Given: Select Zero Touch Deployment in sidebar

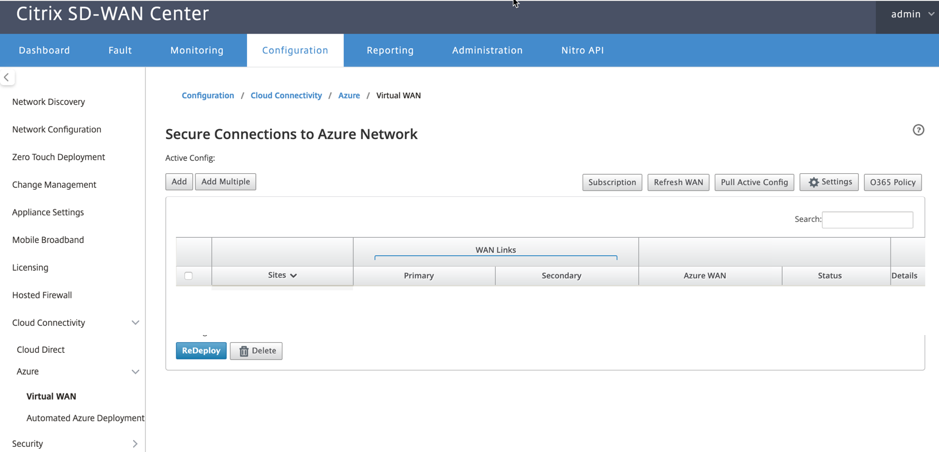Looking at the screenshot, I should click(x=59, y=157).
